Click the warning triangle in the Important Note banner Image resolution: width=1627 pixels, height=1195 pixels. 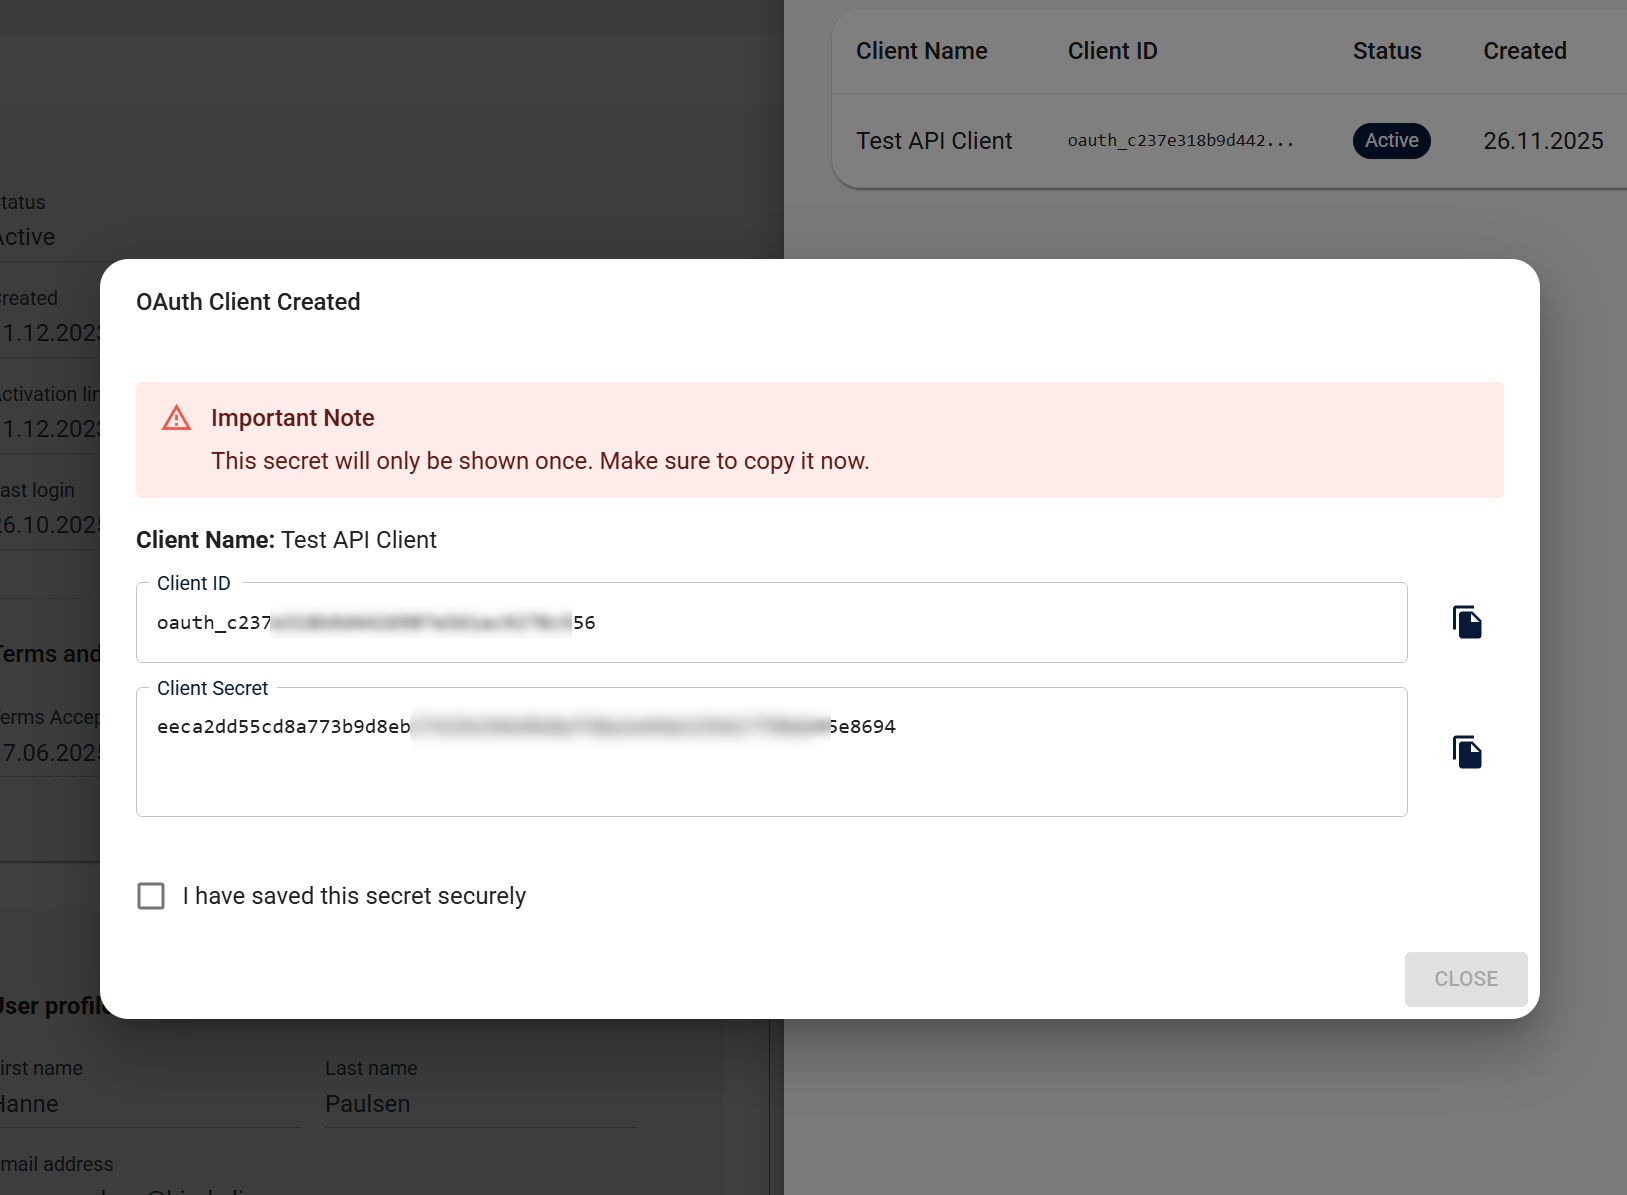click(x=176, y=417)
